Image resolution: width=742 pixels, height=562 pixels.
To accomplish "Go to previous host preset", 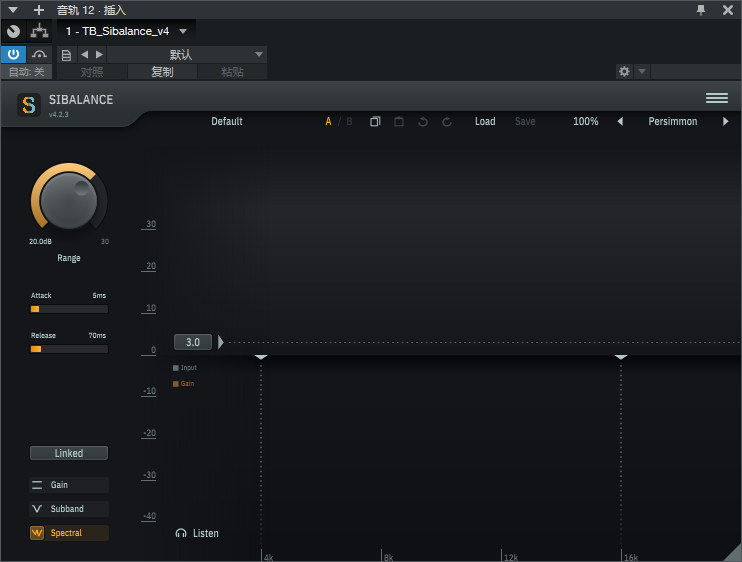I will click(84, 54).
